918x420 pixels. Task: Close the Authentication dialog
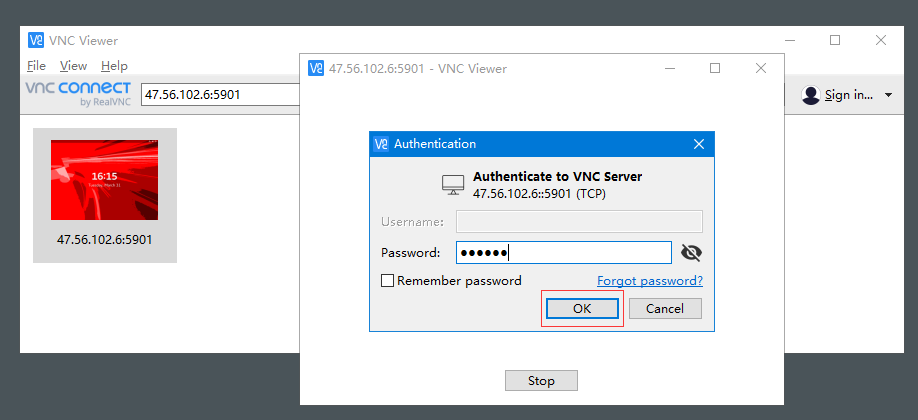point(699,144)
